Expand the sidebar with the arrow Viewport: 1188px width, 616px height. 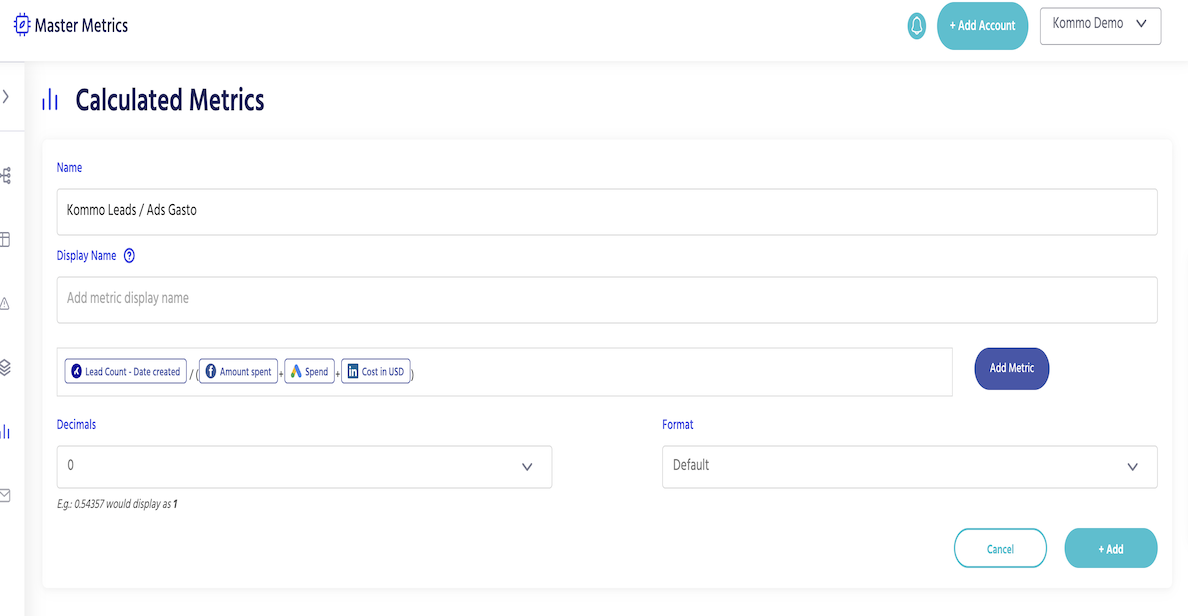click(x=6, y=97)
